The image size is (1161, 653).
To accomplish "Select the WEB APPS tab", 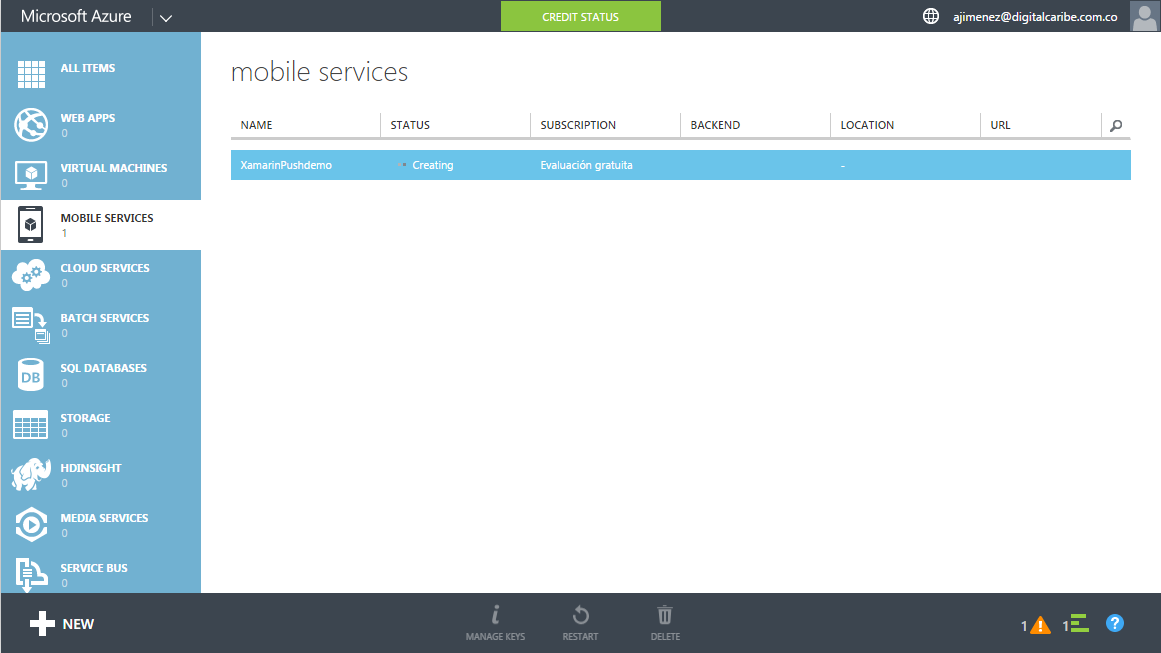I will tap(101, 125).
